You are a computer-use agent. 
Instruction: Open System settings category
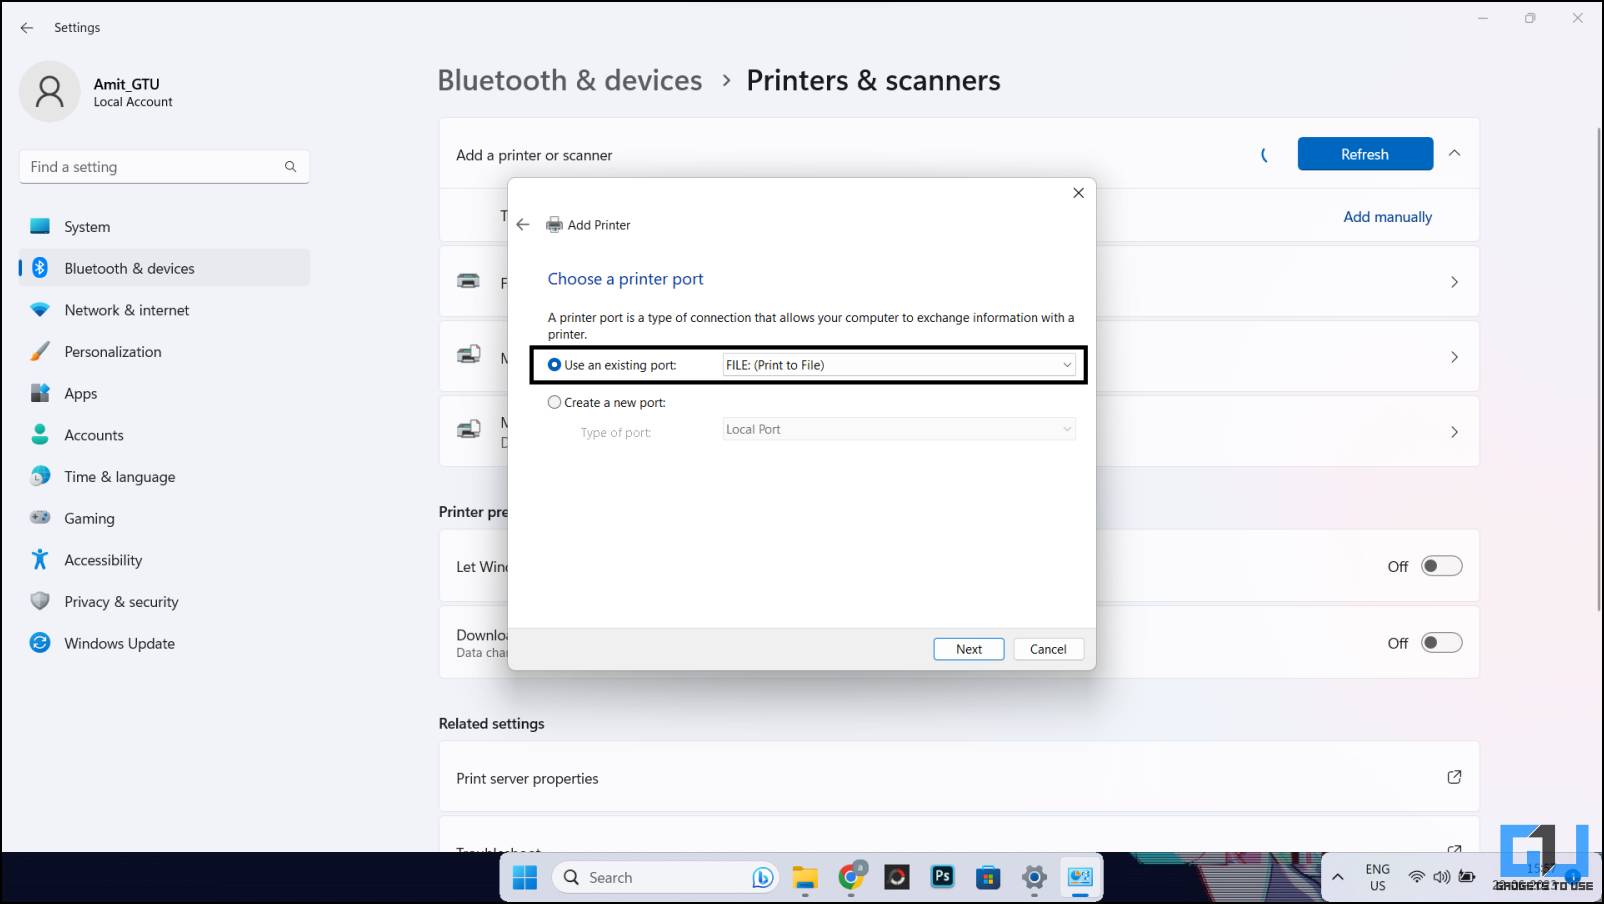tap(164, 227)
